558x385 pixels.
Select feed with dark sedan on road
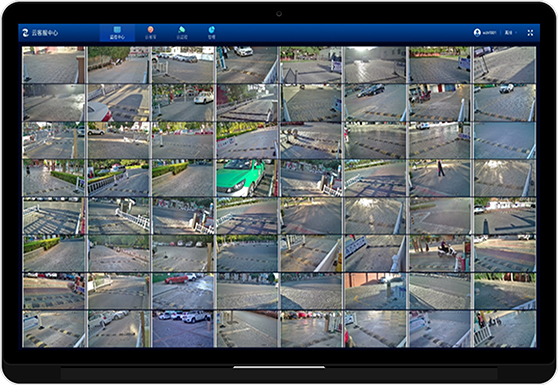point(375,103)
